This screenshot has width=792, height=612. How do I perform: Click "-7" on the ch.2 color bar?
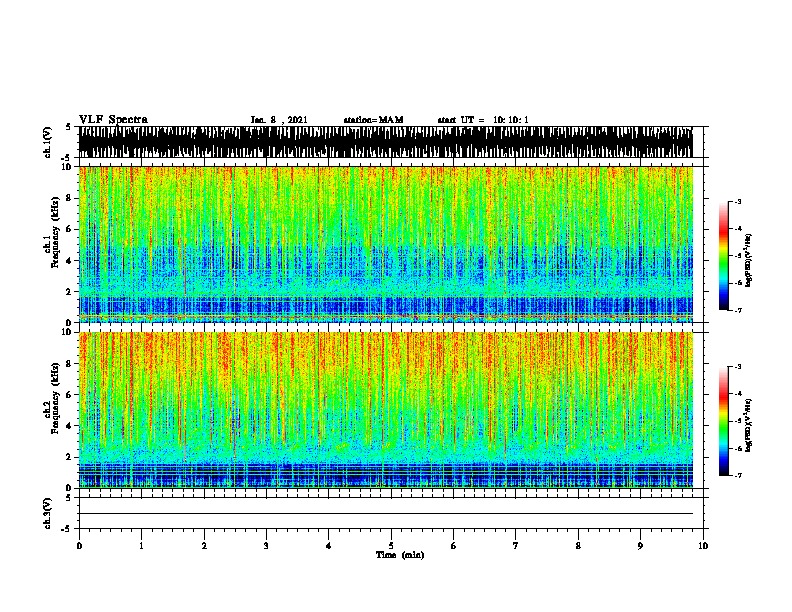[738, 476]
